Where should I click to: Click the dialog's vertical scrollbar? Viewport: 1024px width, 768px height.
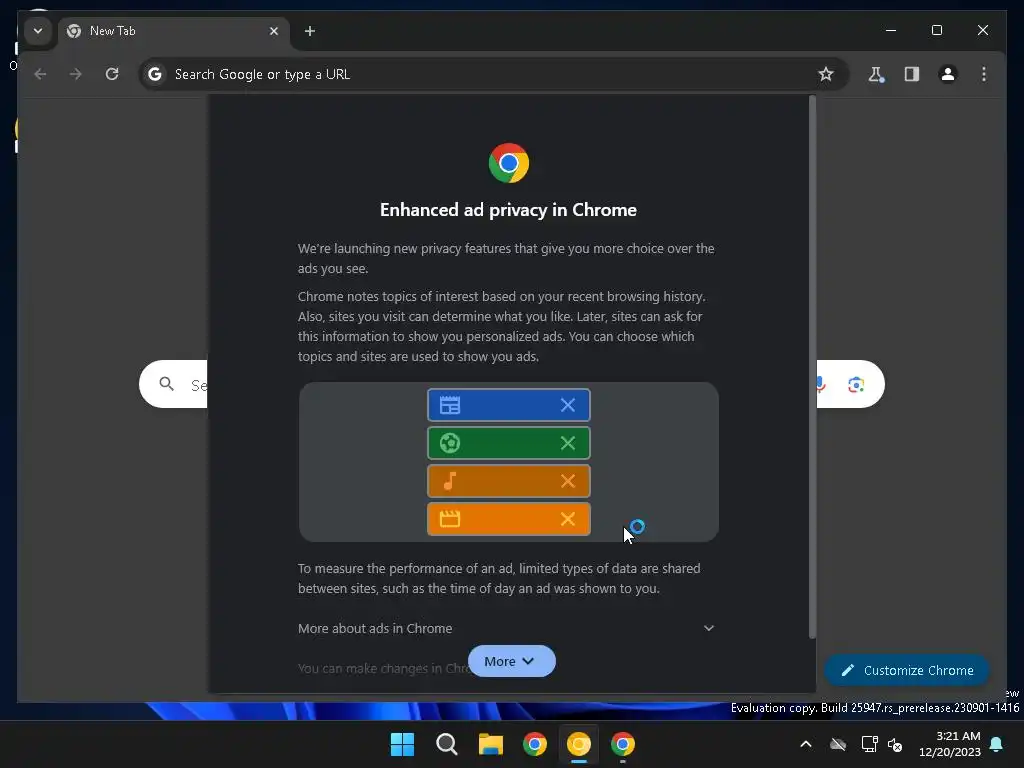coord(812,366)
